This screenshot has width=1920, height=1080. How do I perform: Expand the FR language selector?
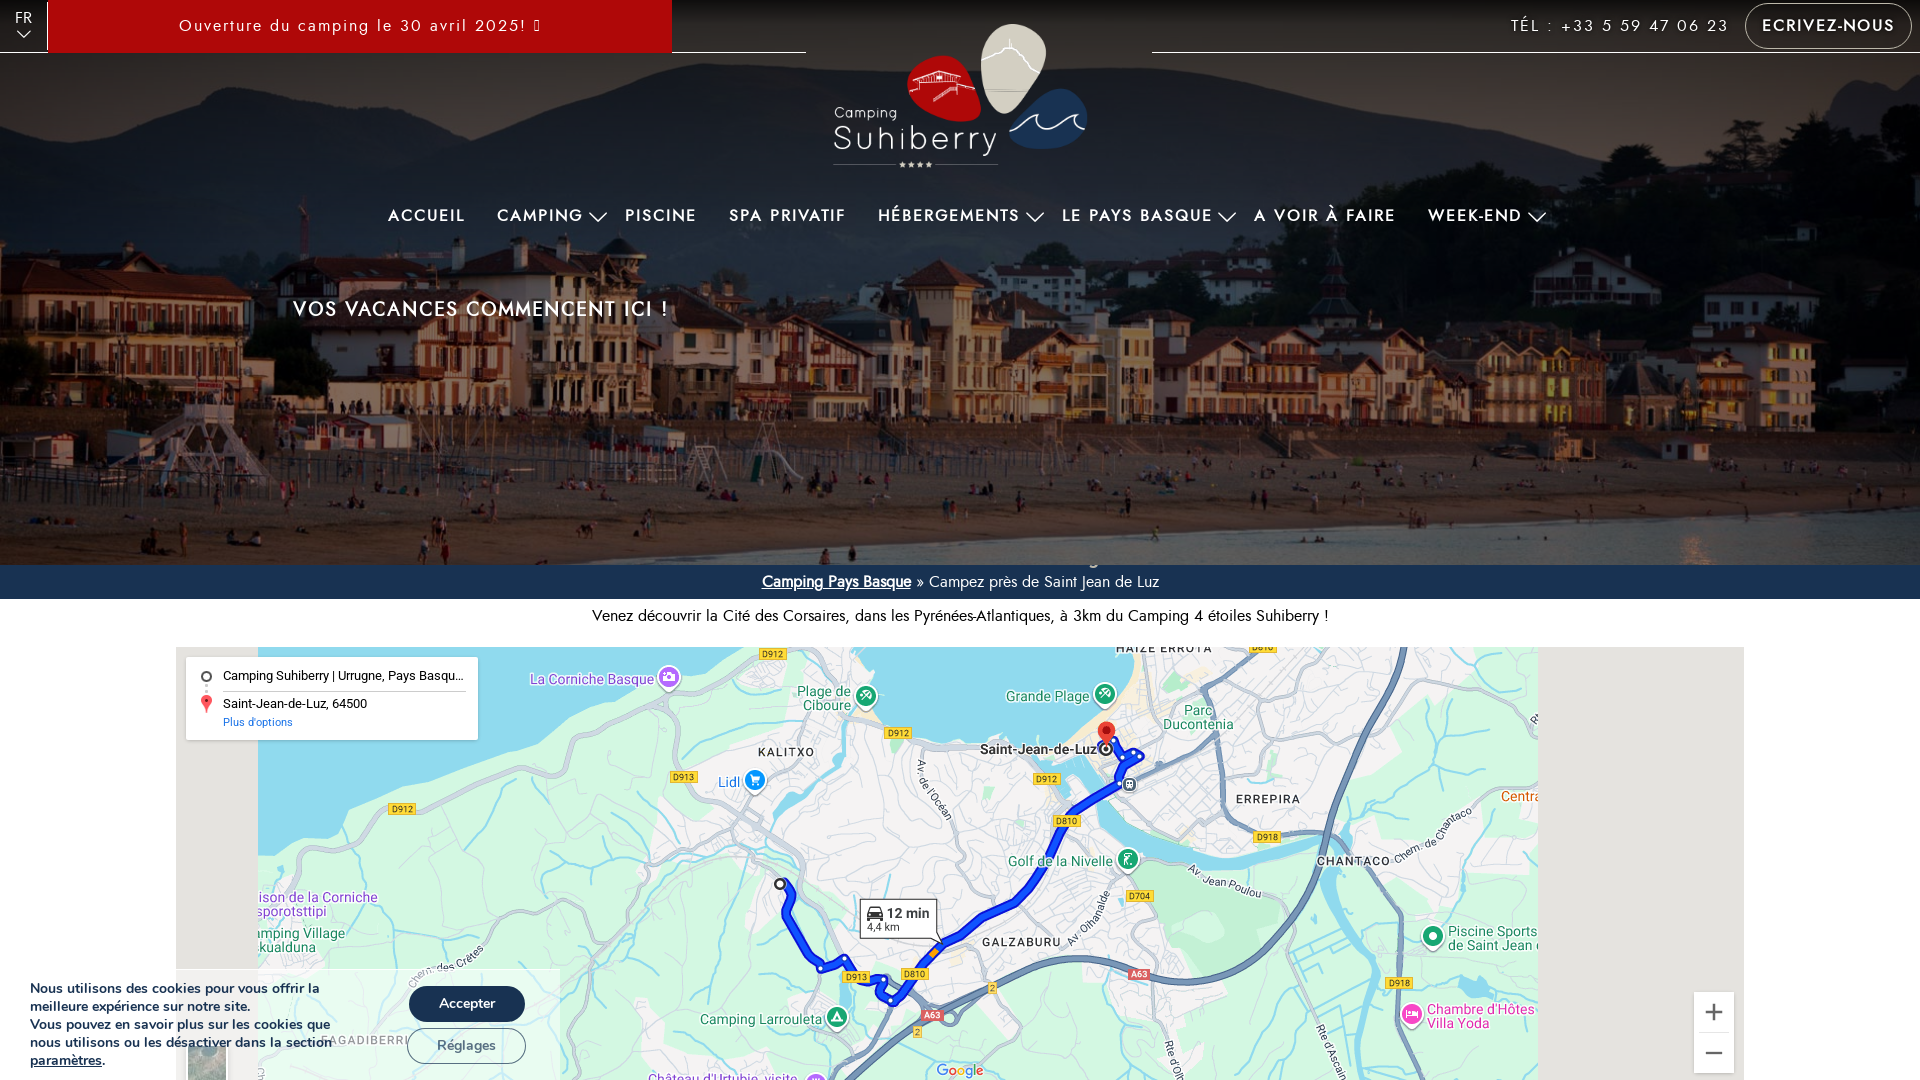[23, 26]
